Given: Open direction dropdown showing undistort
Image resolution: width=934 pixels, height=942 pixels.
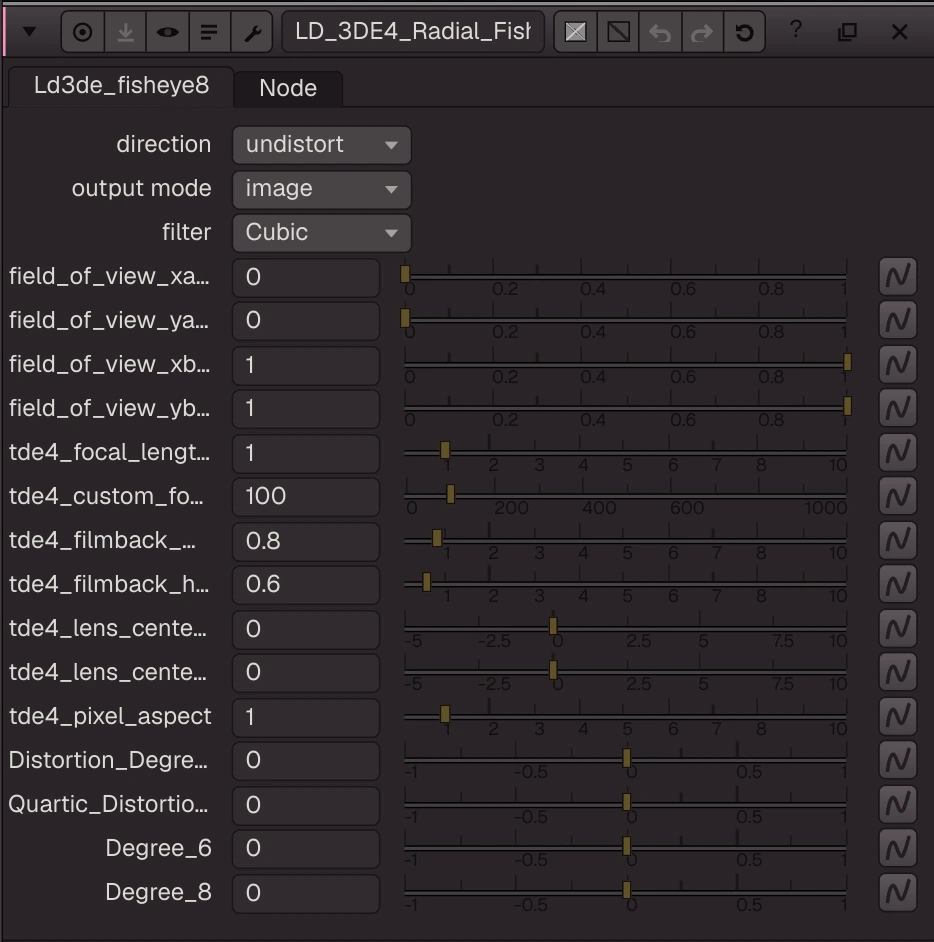Looking at the screenshot, I should [322, 145].
